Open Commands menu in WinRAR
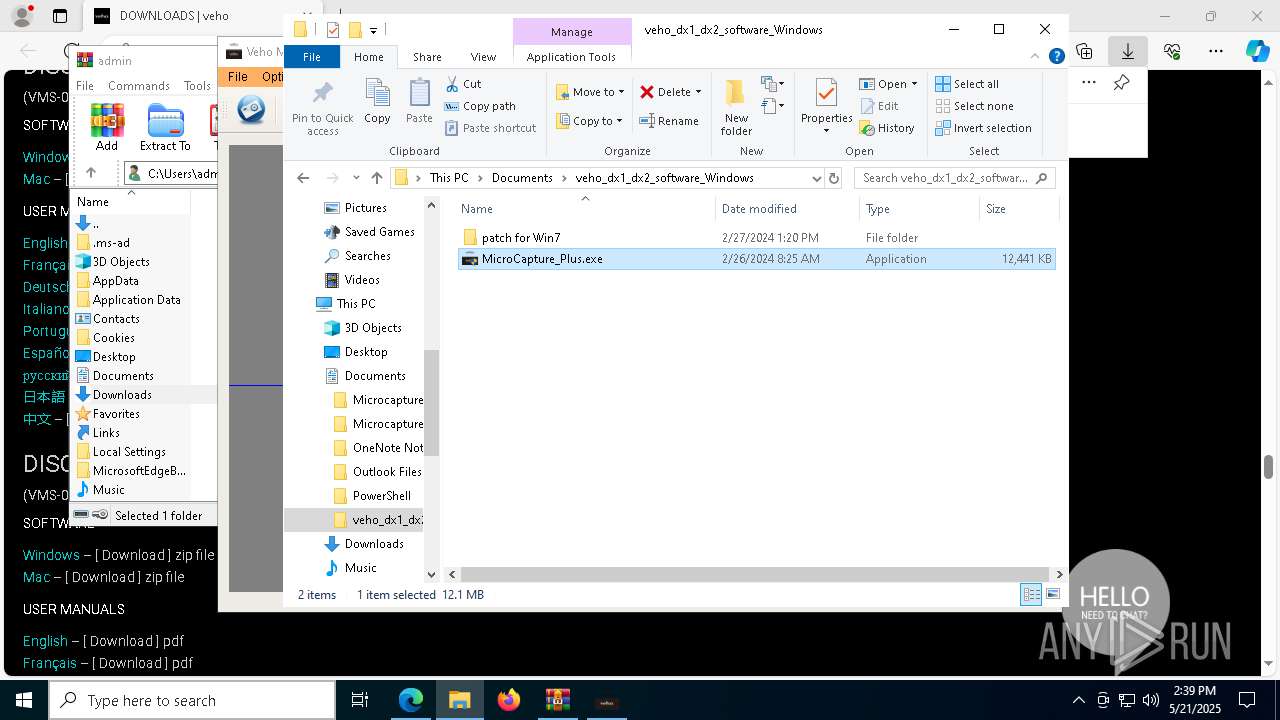Image resolution: width=1280 pixels, height=720 pixels. pos(139,86)
